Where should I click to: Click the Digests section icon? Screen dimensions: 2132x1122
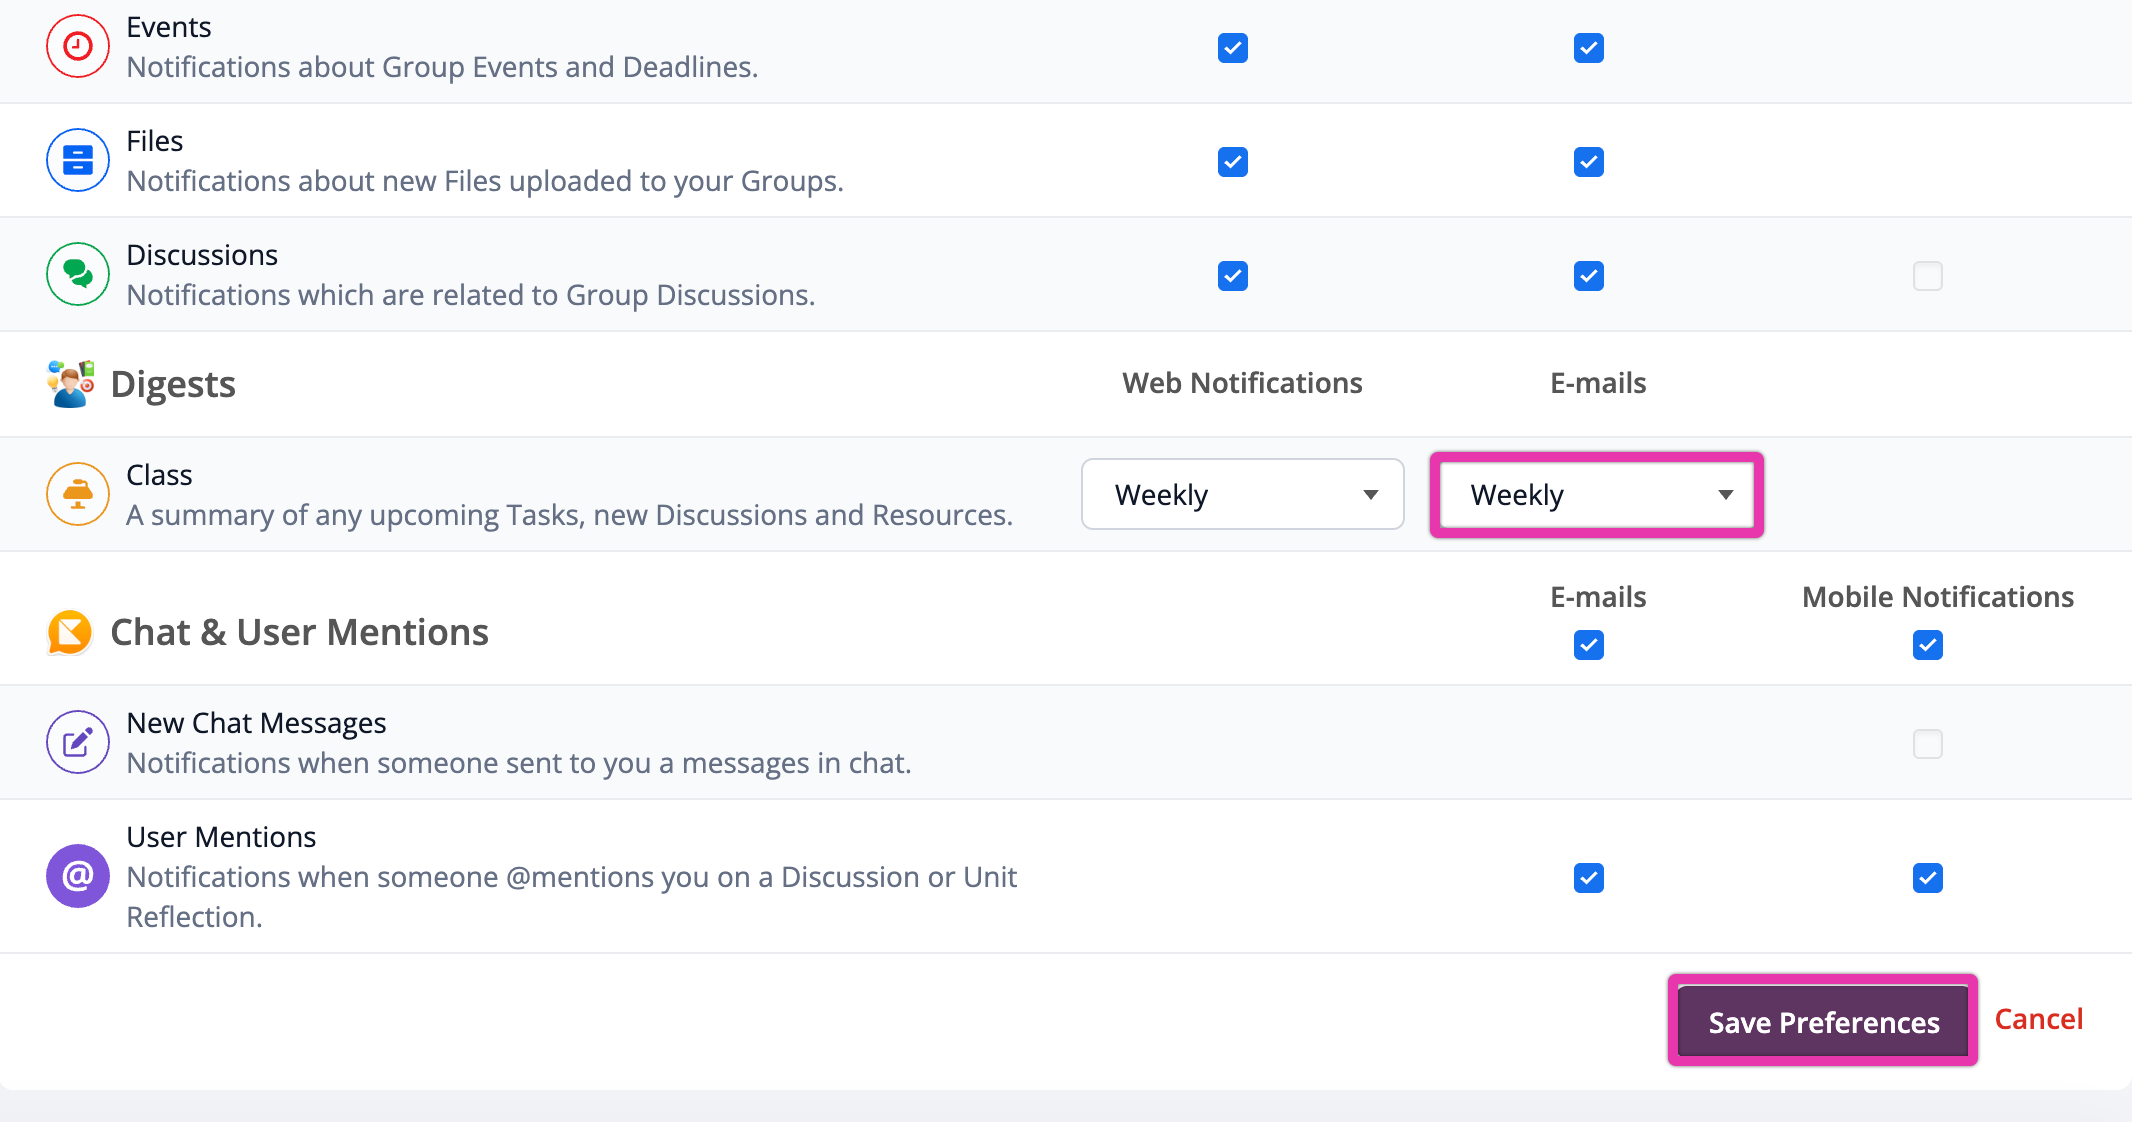click(x=71, y=384)
